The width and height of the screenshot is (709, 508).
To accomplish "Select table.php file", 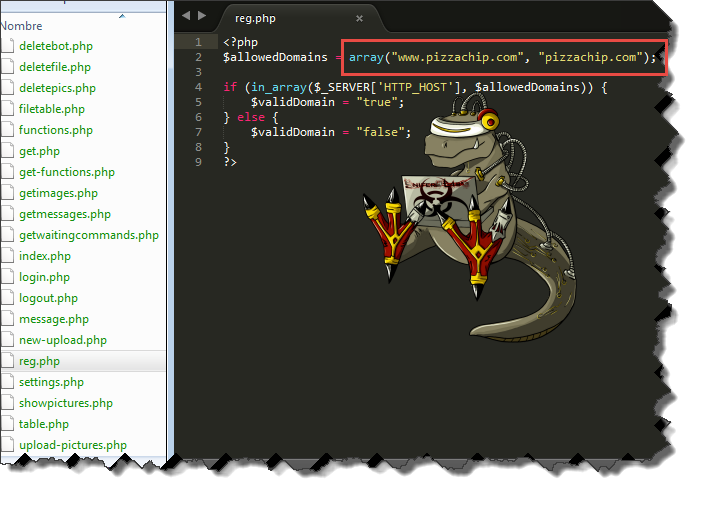I will coord(44,424).
